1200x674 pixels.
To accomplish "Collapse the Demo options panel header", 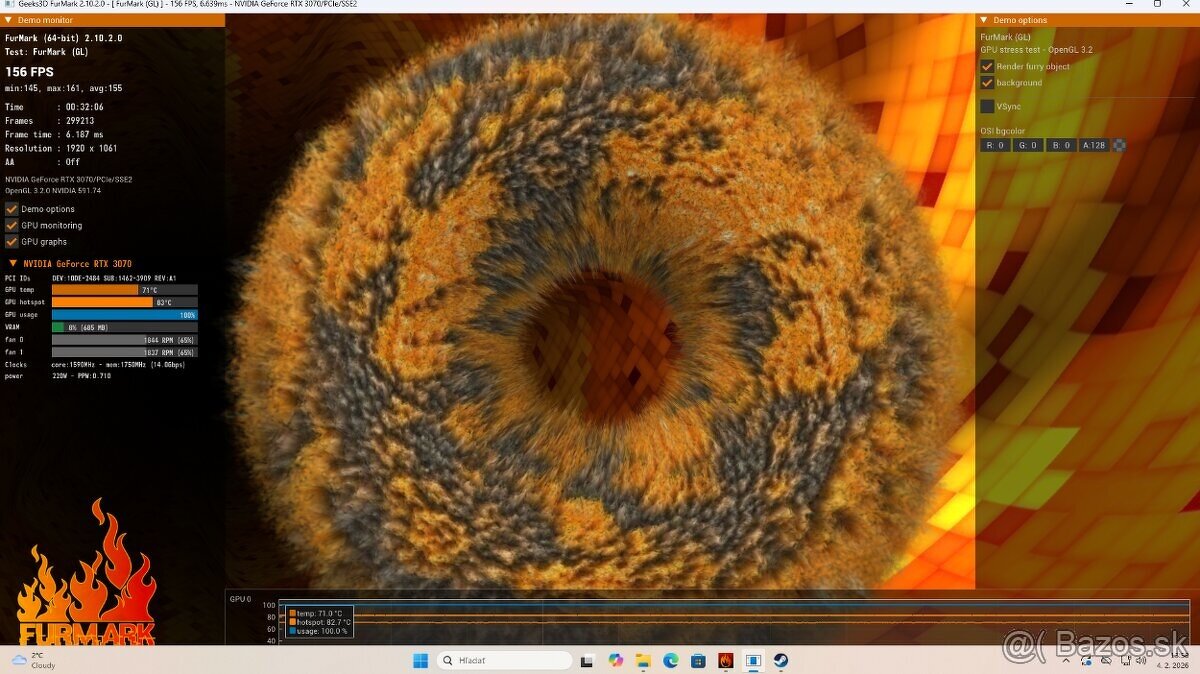I will [x=983, y=20].
